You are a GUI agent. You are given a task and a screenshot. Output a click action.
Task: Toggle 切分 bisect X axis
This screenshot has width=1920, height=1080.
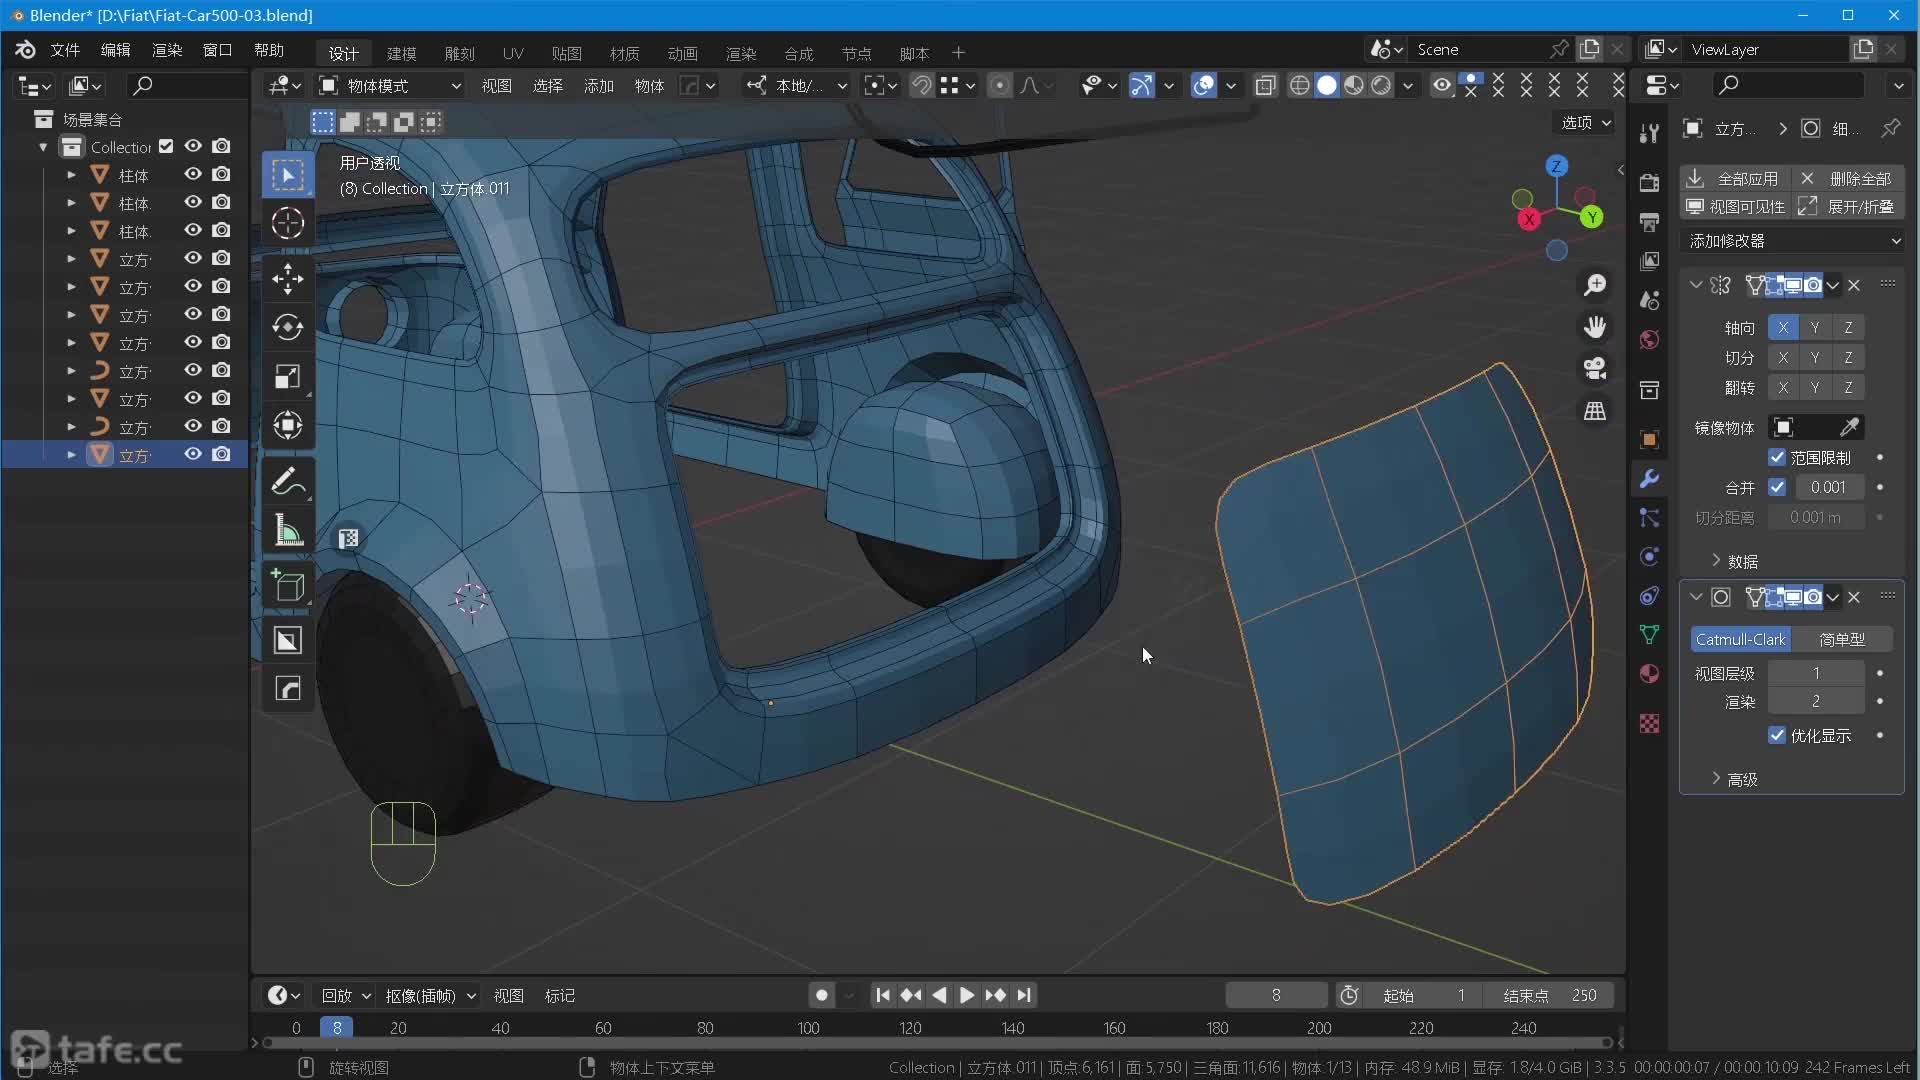(1783, 357)
